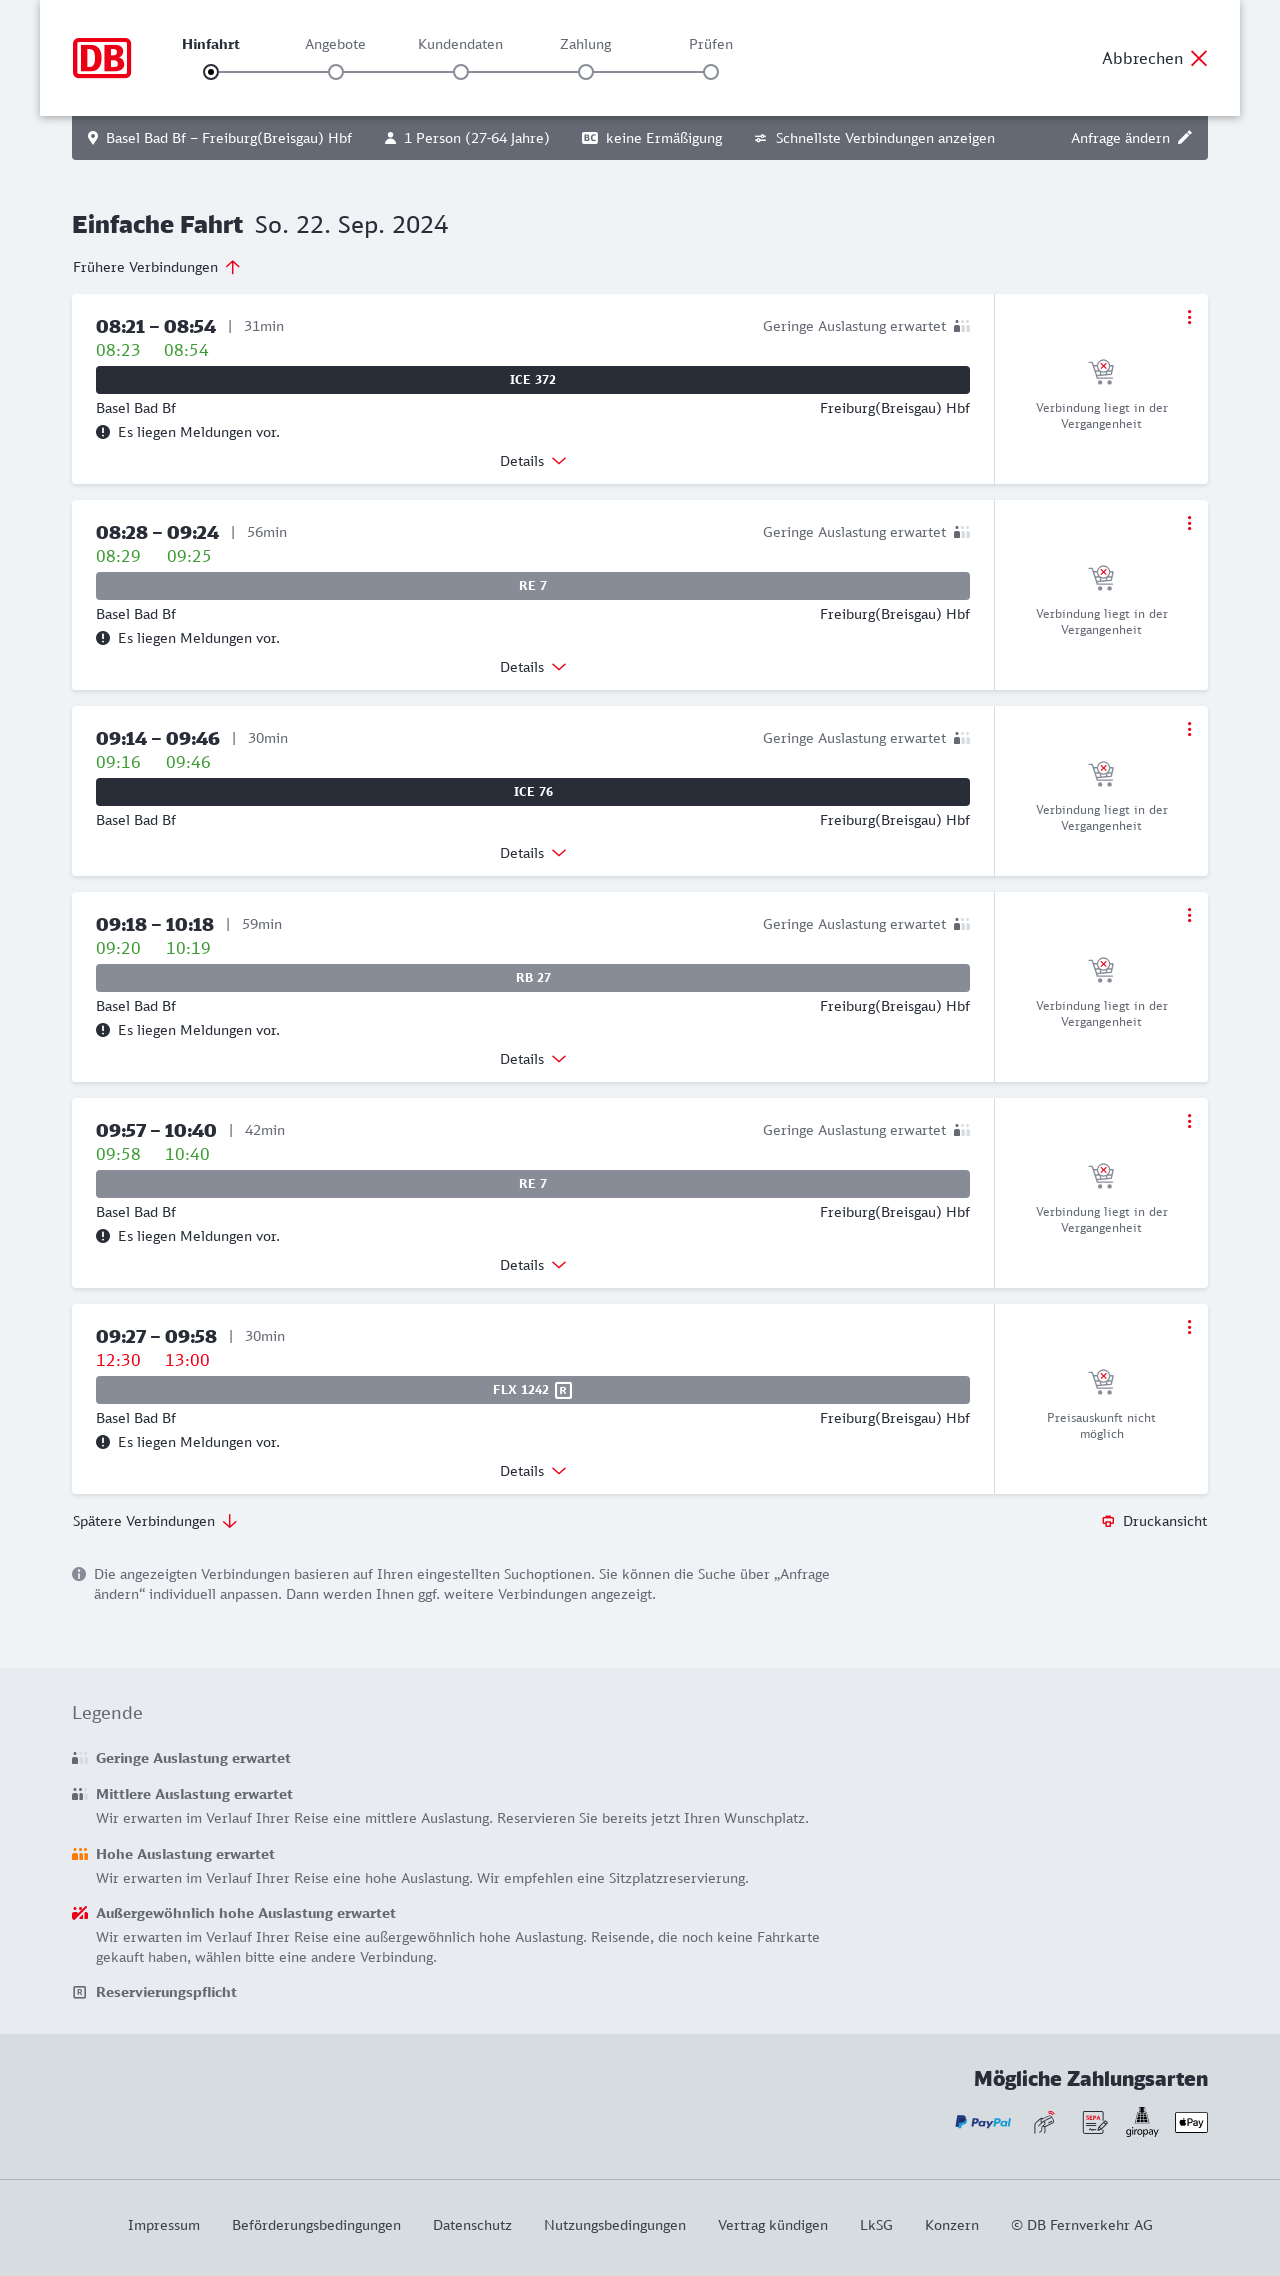Click the printer icon for Druckansicht
Screen dimensions: 1280x2276
[x=1108, y=1521]
